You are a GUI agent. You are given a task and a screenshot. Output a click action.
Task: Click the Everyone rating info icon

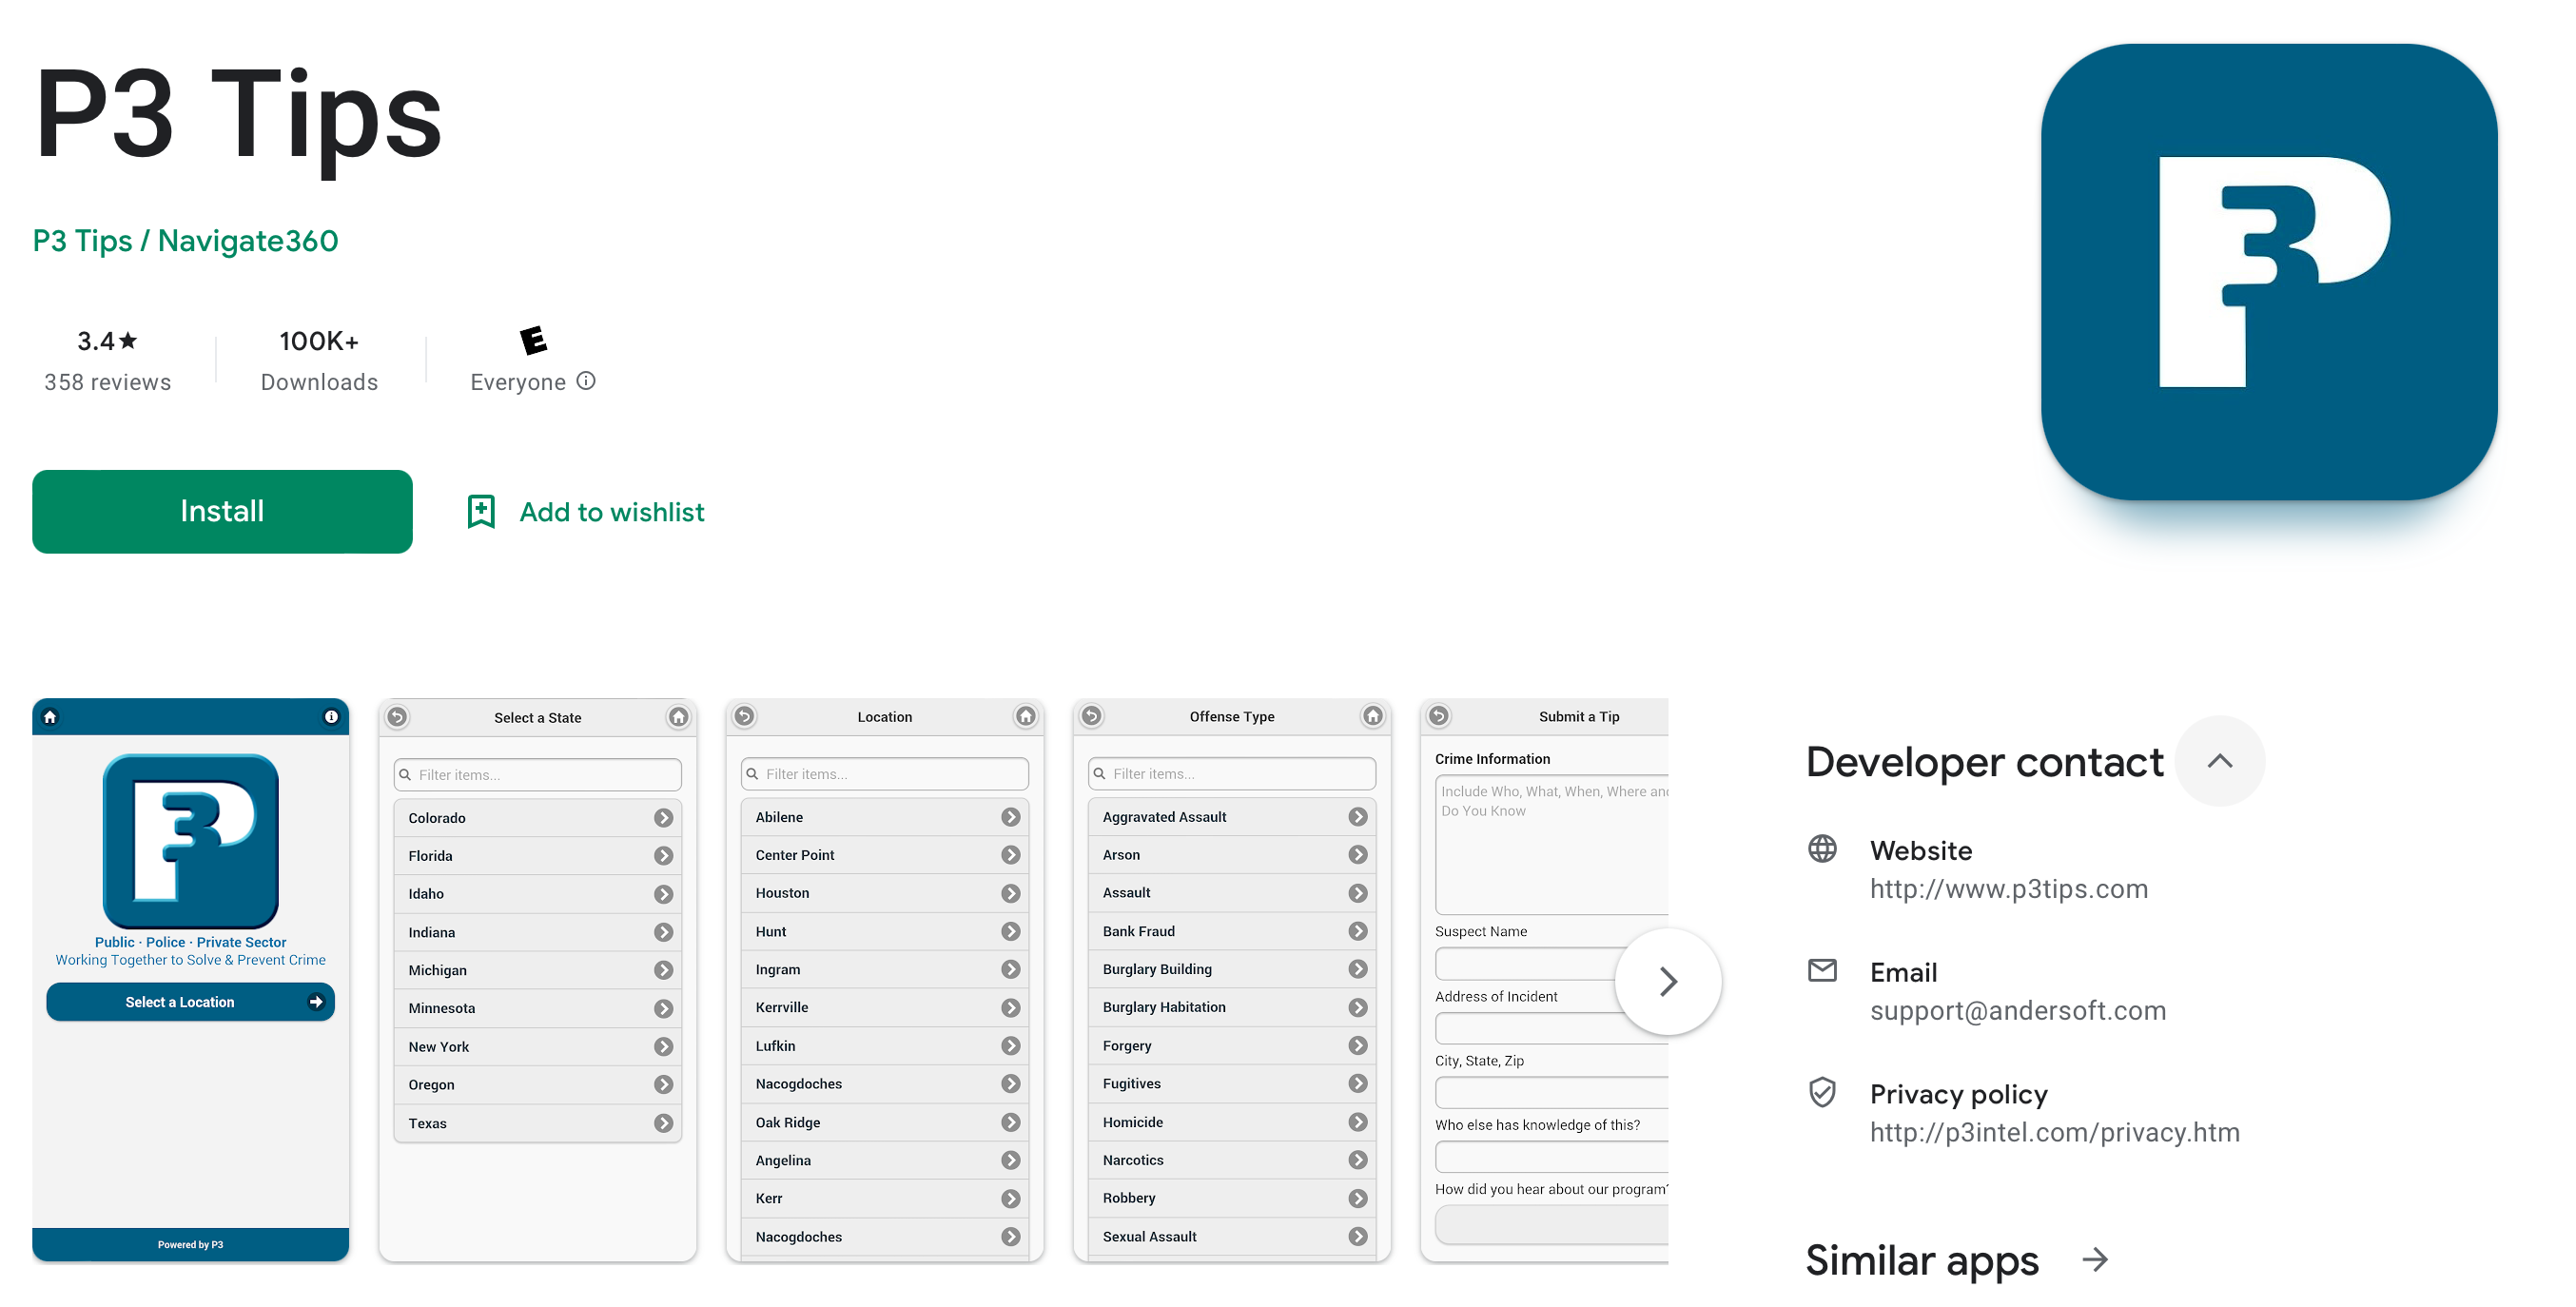(x=586, y=381)
